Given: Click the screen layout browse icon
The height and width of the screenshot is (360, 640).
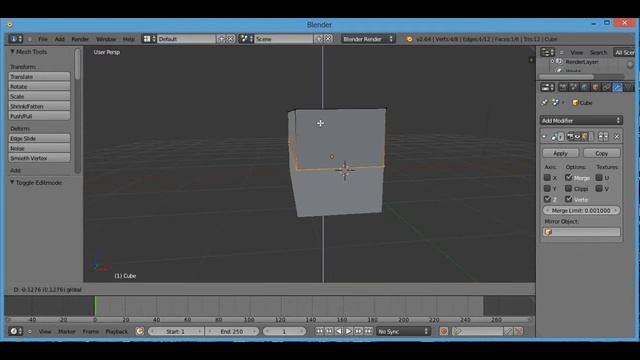Looking at the screenshot, I should coord(149,39).
